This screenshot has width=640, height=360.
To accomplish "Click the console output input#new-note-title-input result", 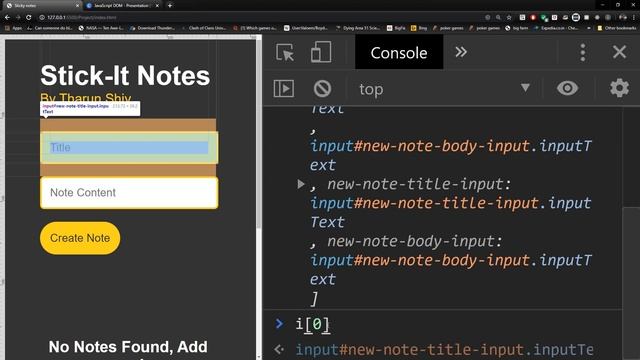I will point(444,350).
